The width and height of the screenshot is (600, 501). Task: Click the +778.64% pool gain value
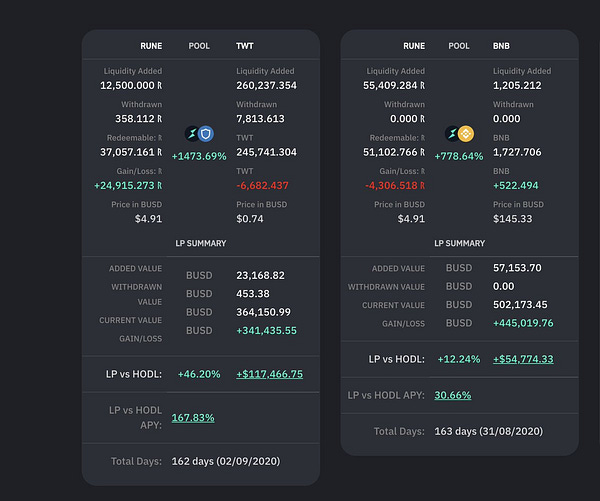459,156
